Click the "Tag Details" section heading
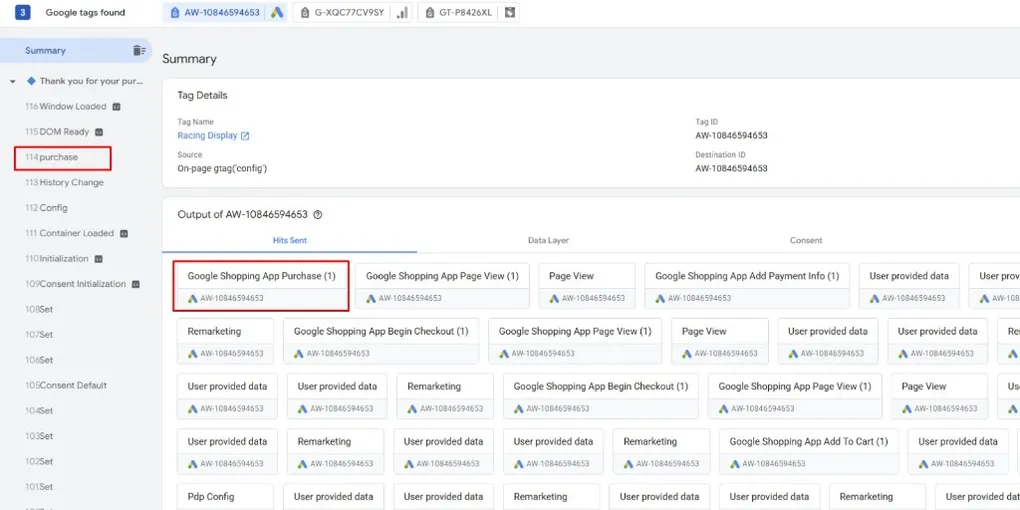 (x=202, y=95)
